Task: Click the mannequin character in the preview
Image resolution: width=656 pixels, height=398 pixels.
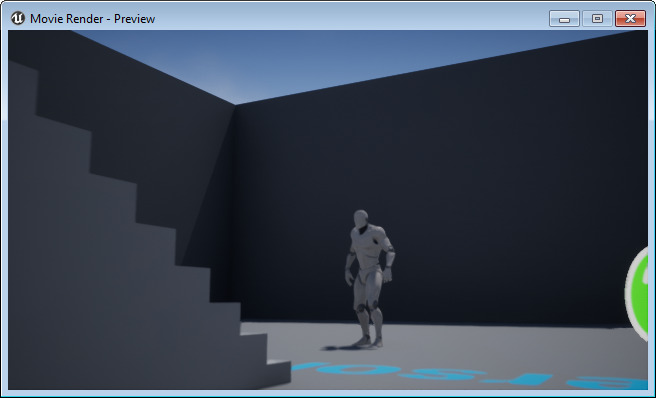Action: coord(370,279)
